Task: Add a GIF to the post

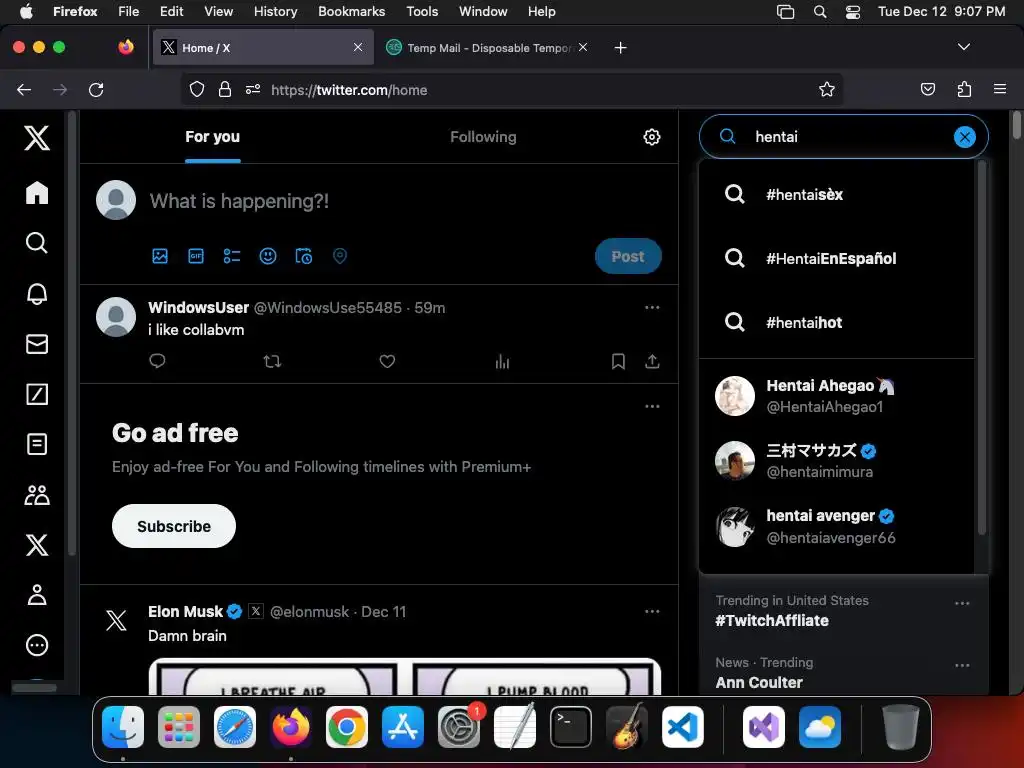Action: tap(196, 256)
